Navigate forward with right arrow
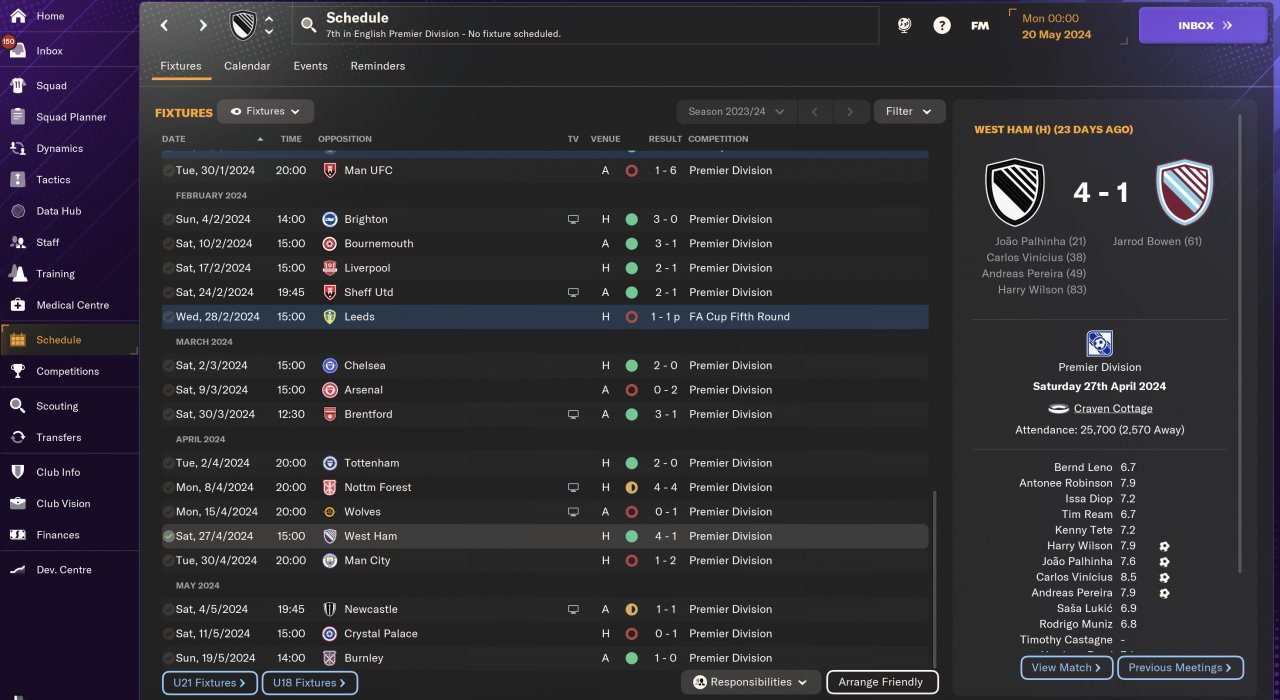 203,26
